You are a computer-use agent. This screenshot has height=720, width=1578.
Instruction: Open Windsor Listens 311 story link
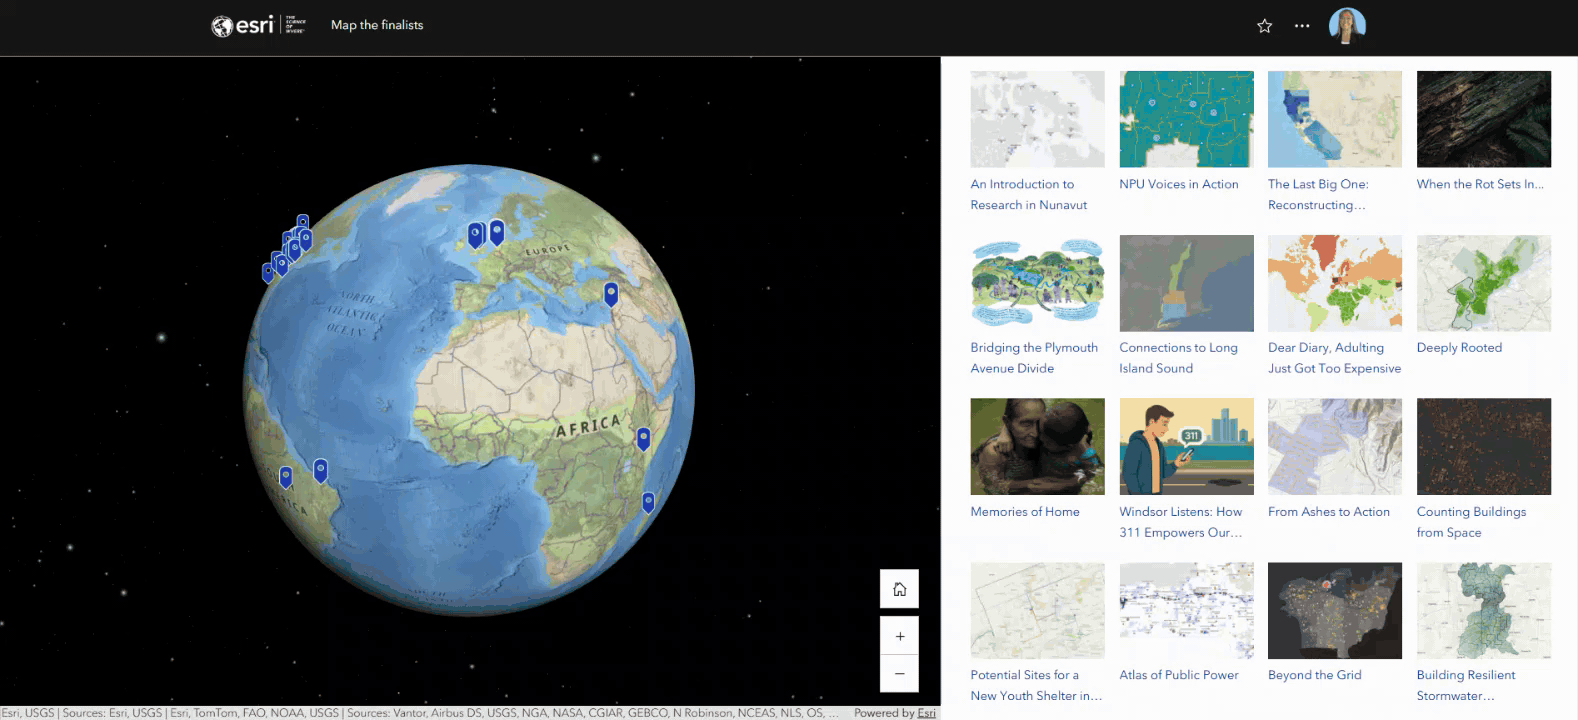(1181, 522)
